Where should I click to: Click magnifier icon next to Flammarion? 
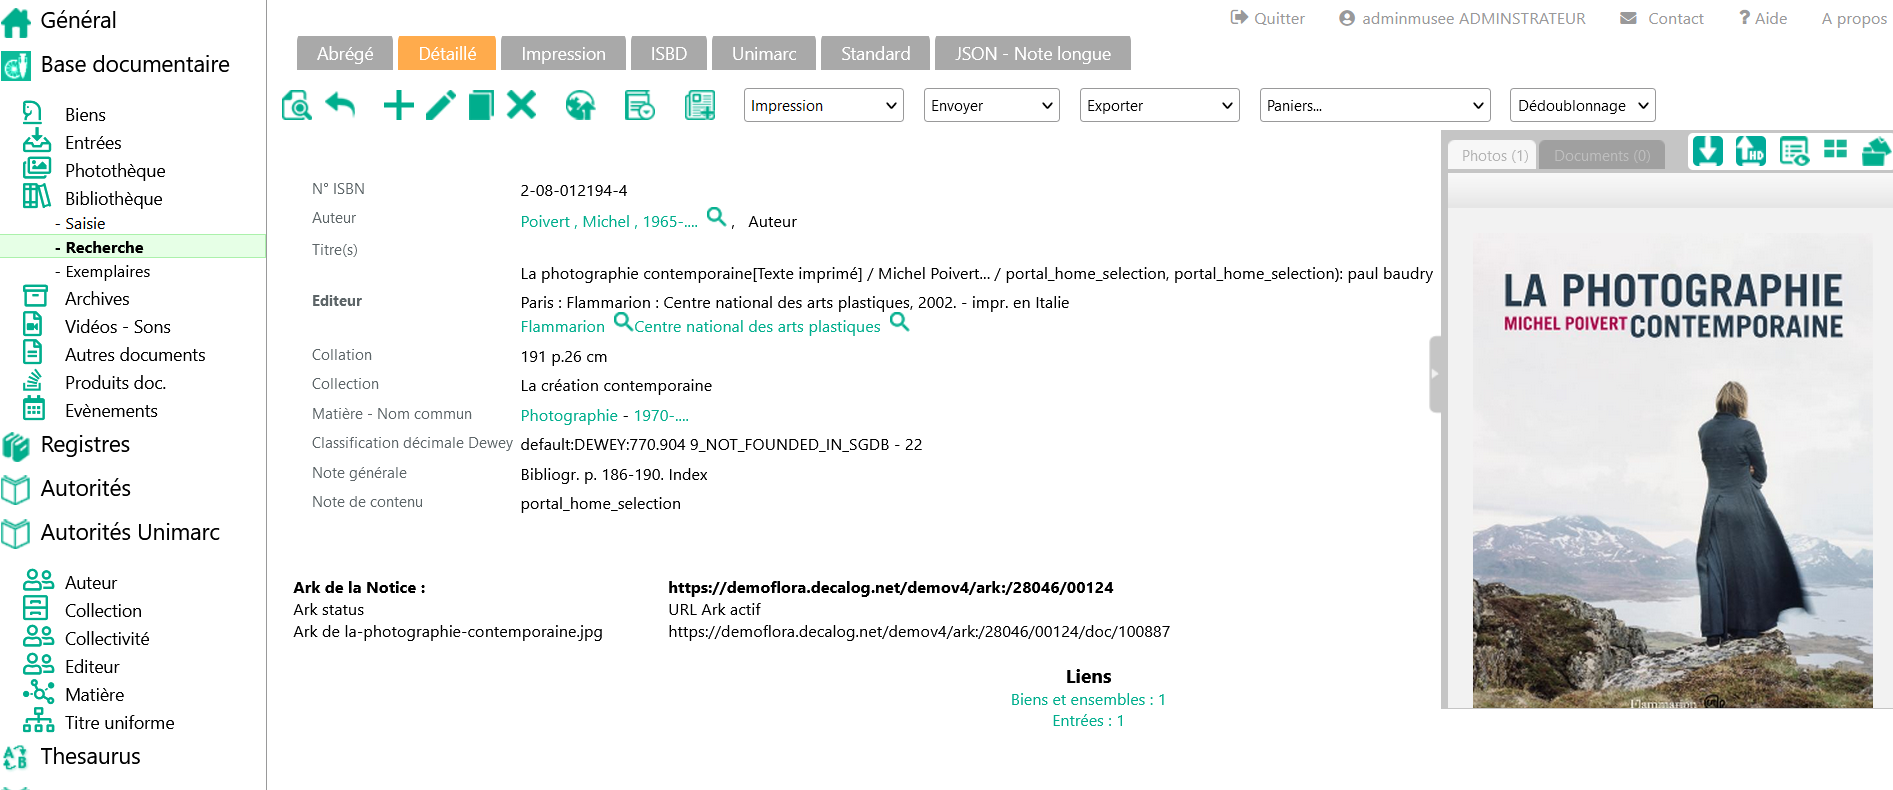point(622,321)
